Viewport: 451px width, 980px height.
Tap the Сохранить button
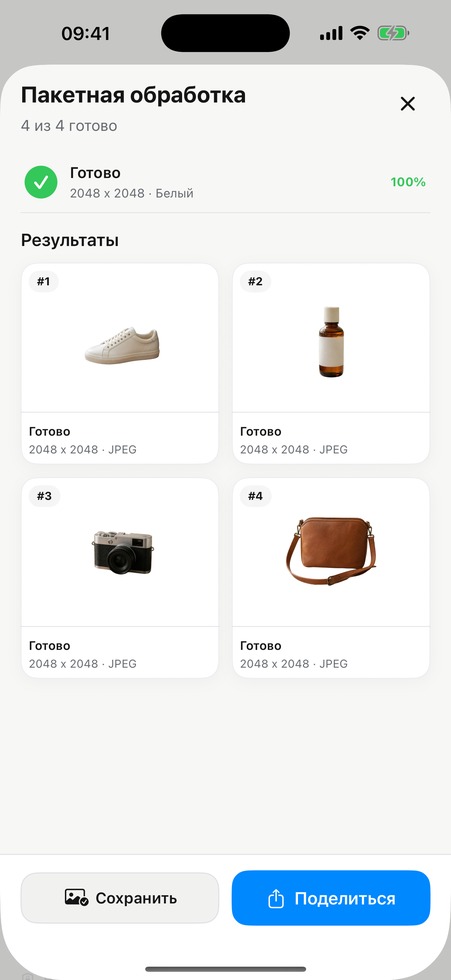(x=120, y=898)
